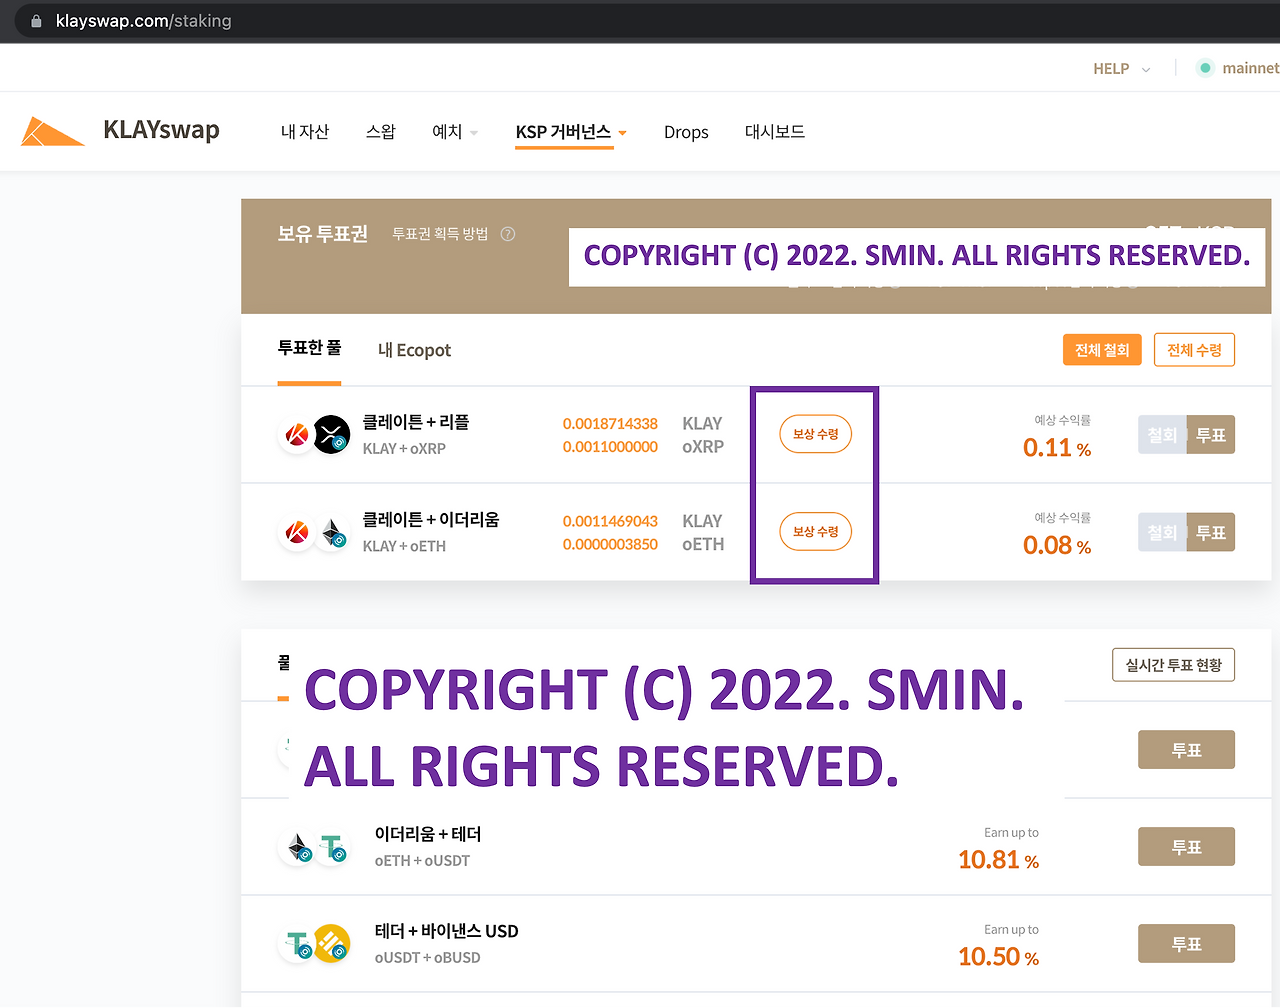
Task: Click 보상 수령 for KLAY + oXRP
Action: click(x=815, y=434)
